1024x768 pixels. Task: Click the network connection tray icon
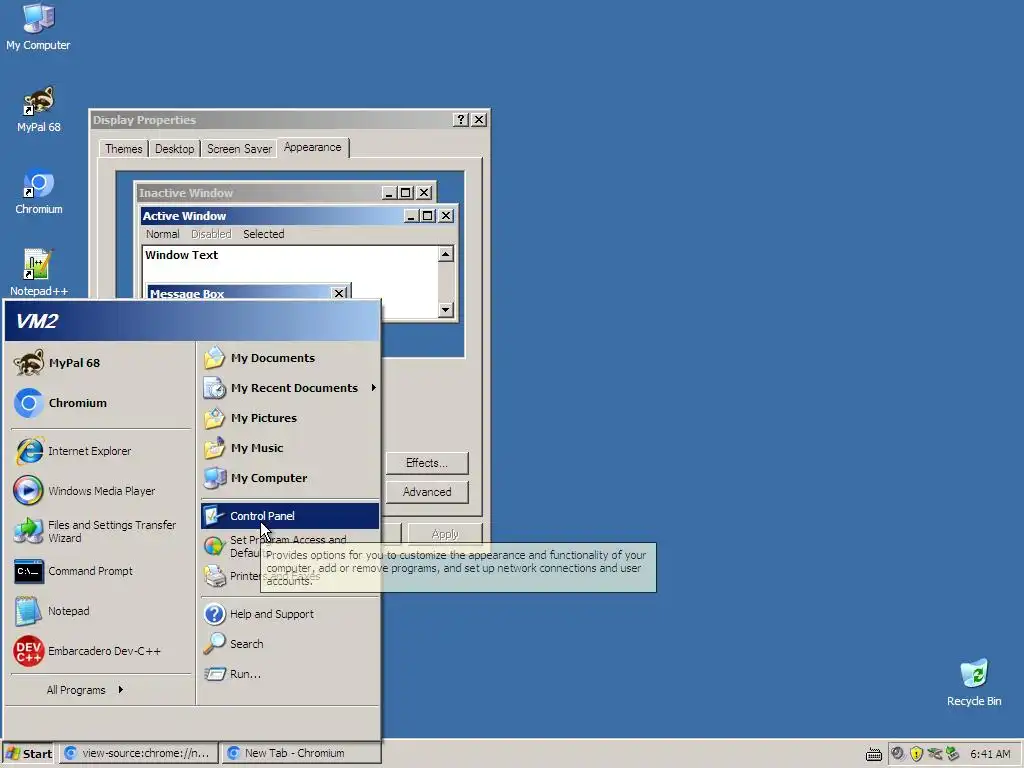coord(935,754)
